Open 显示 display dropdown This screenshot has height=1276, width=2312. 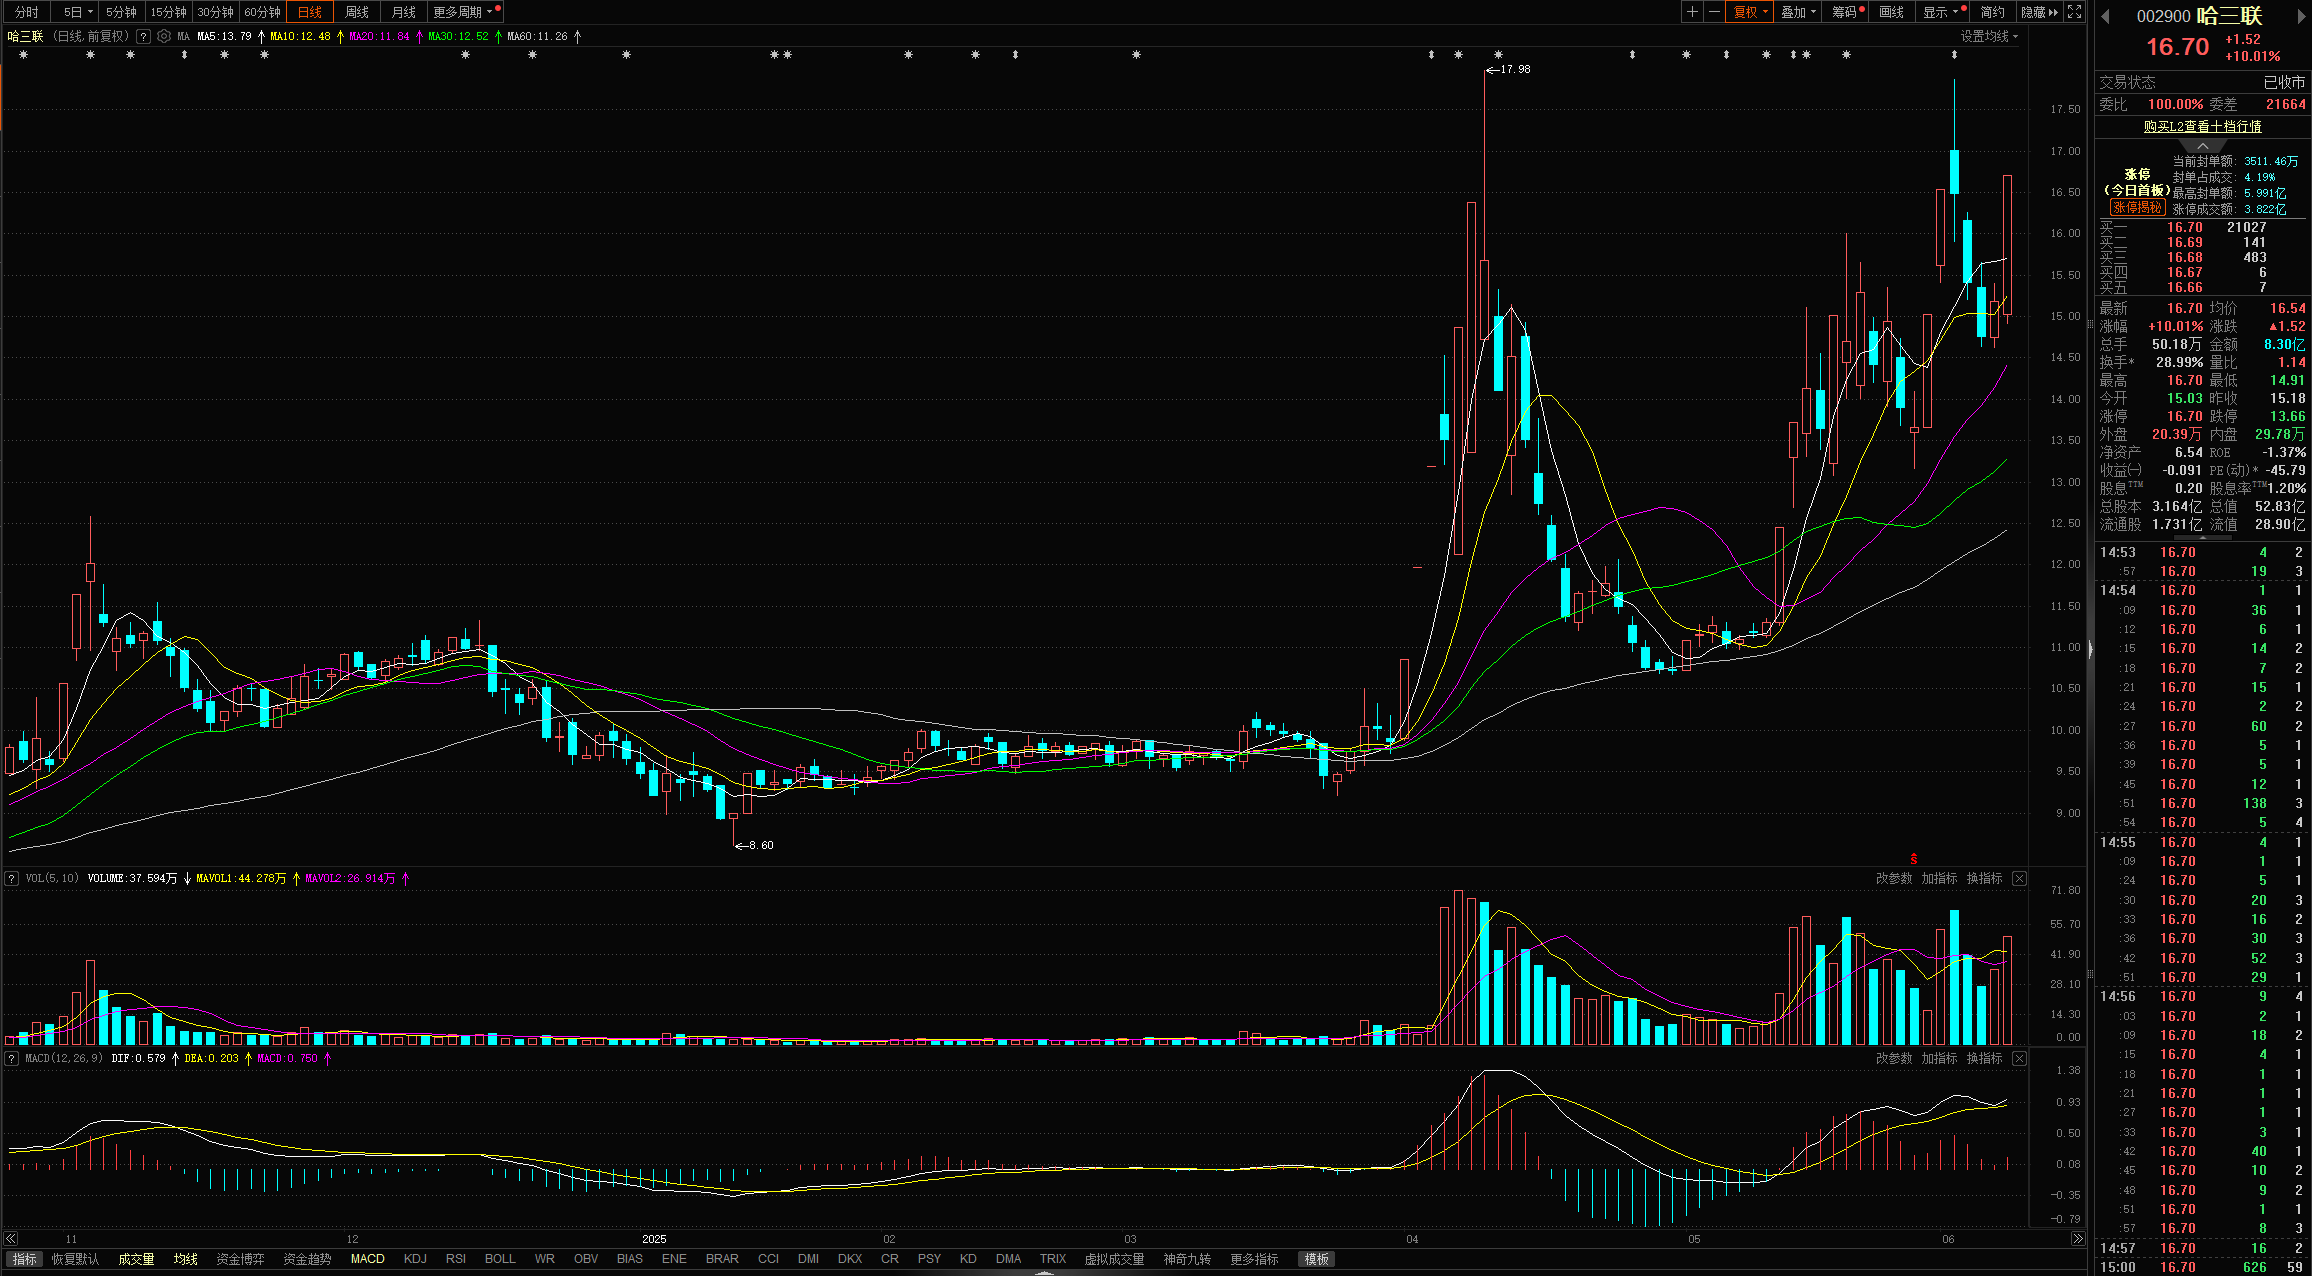(x=1941, y=12)
